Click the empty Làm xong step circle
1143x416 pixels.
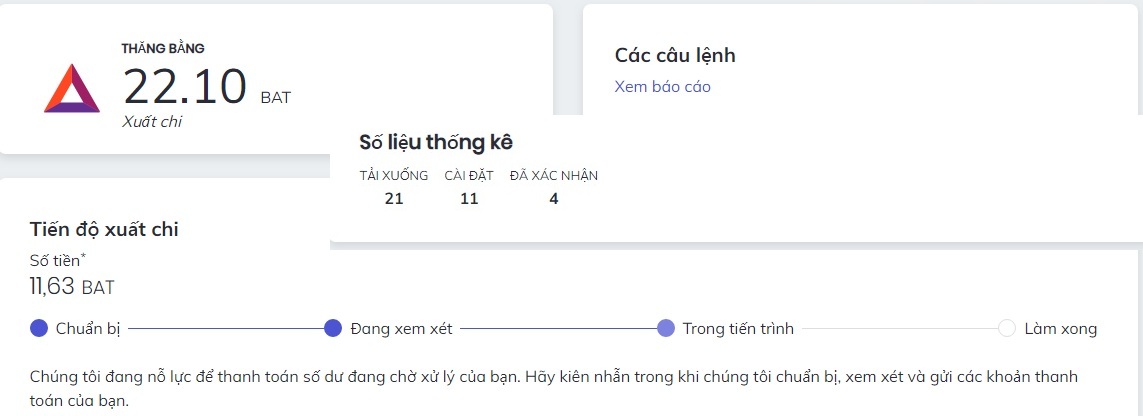point(1007,328)
